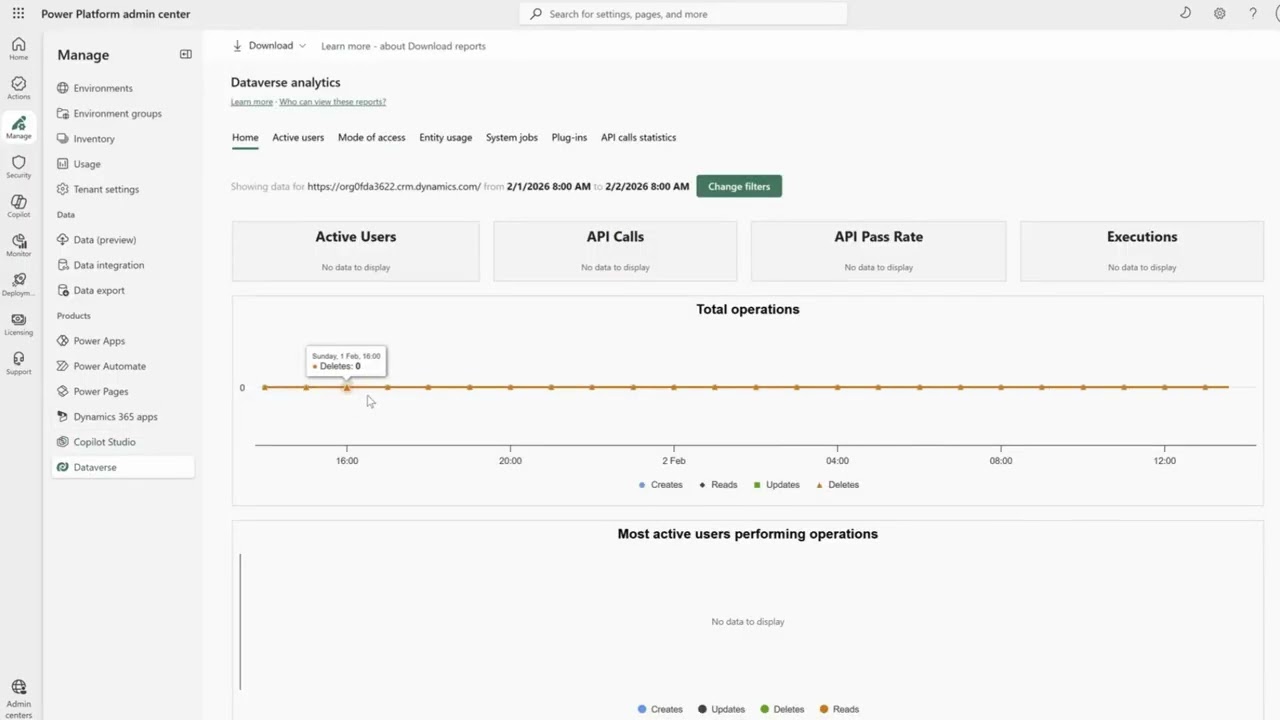Toggle Creates in Most active users legend
This screenshot has height=720, width=1280.
coord(660,709)
